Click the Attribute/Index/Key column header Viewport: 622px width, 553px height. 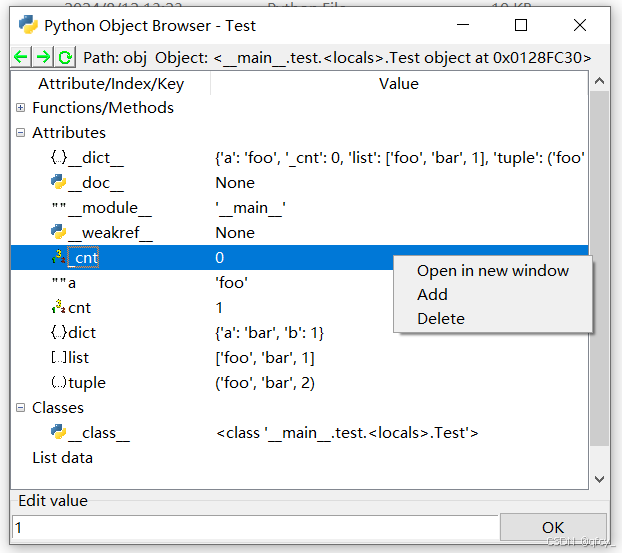point(111,84)
